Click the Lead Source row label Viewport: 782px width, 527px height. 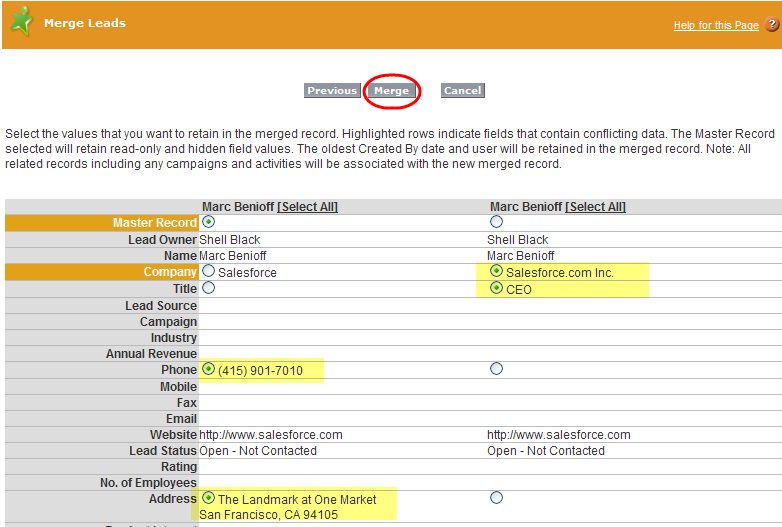pyautogui.click(x=161, y=306)
